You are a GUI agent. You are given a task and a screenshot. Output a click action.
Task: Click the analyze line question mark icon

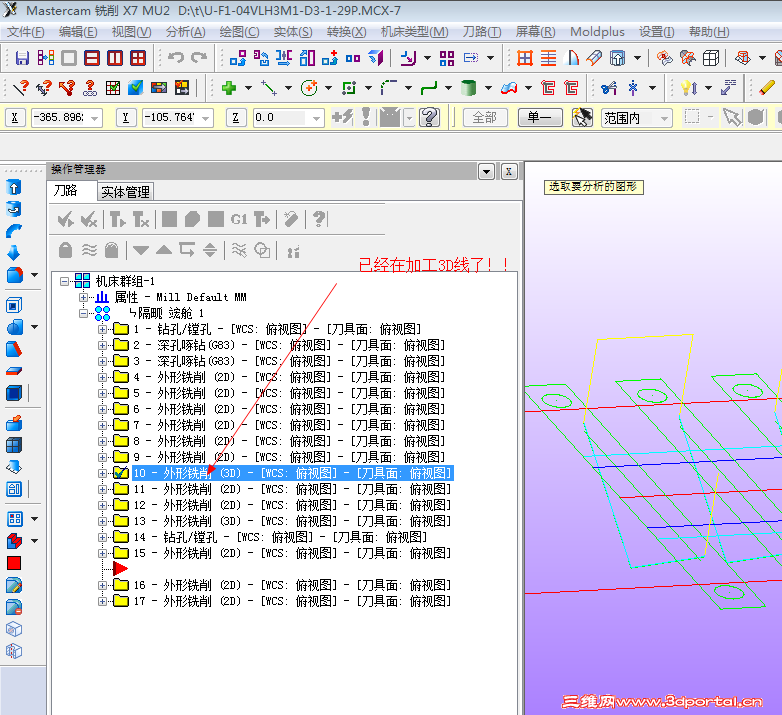tap(21, 88)
